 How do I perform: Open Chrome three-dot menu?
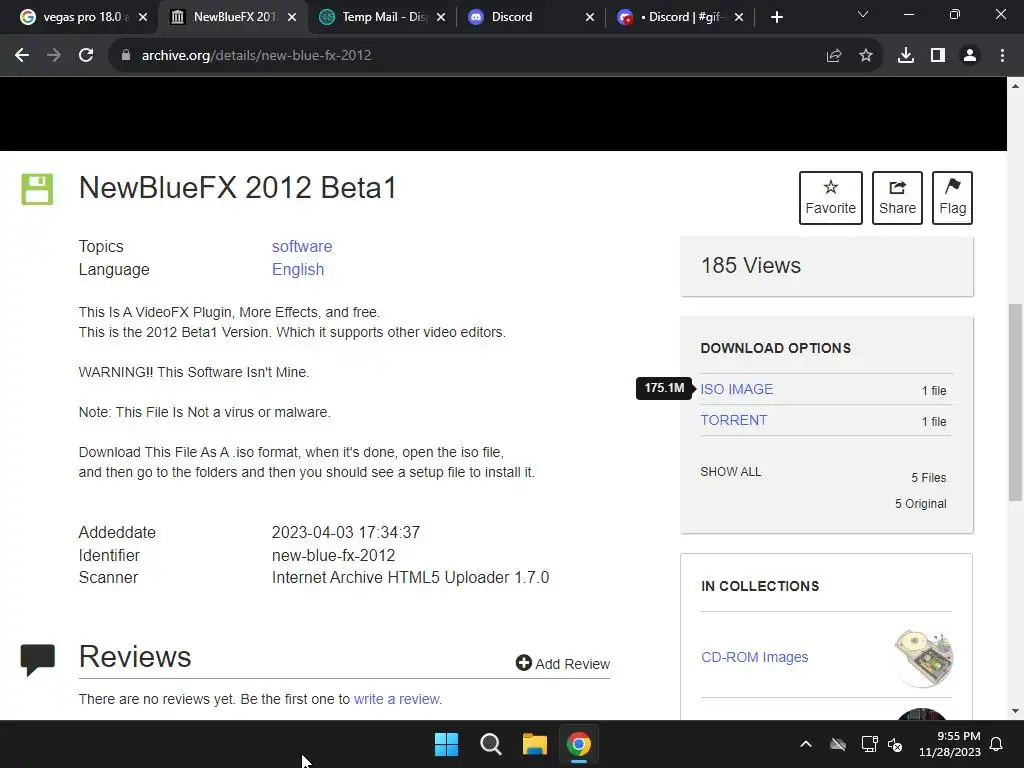1002,56
